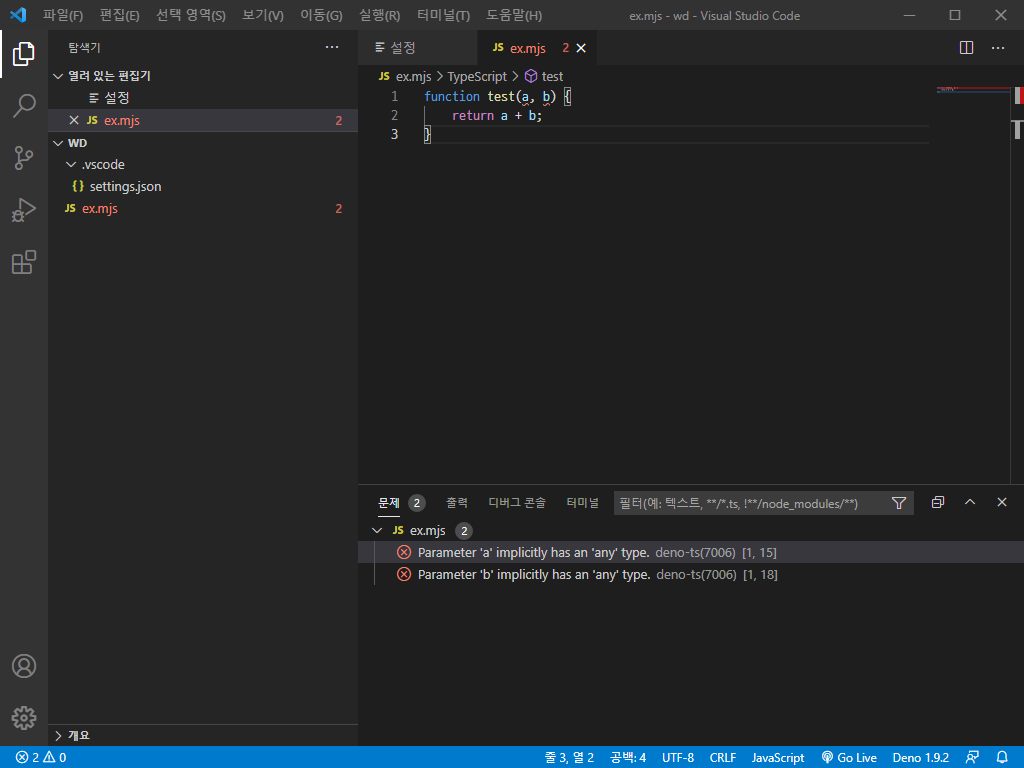Click the CRLF line ending indicator
The width and height of the screenshot is (1024, 768).
click(722, 757)
